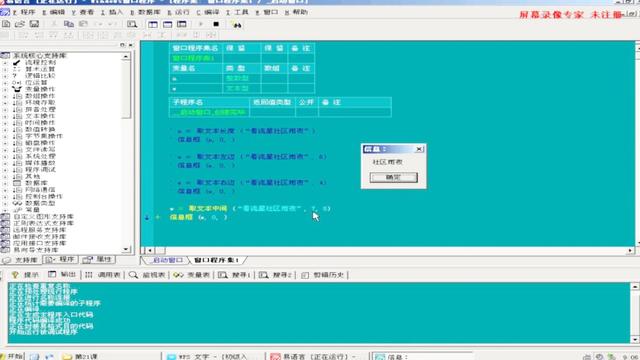Expand the 磁盘操作 tree node
This screenshot has width=640, height=360.
5,143
